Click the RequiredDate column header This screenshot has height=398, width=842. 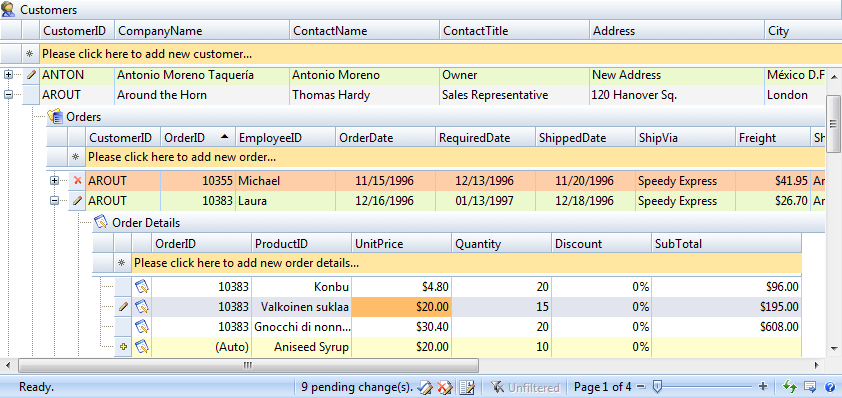pos(485,138)
